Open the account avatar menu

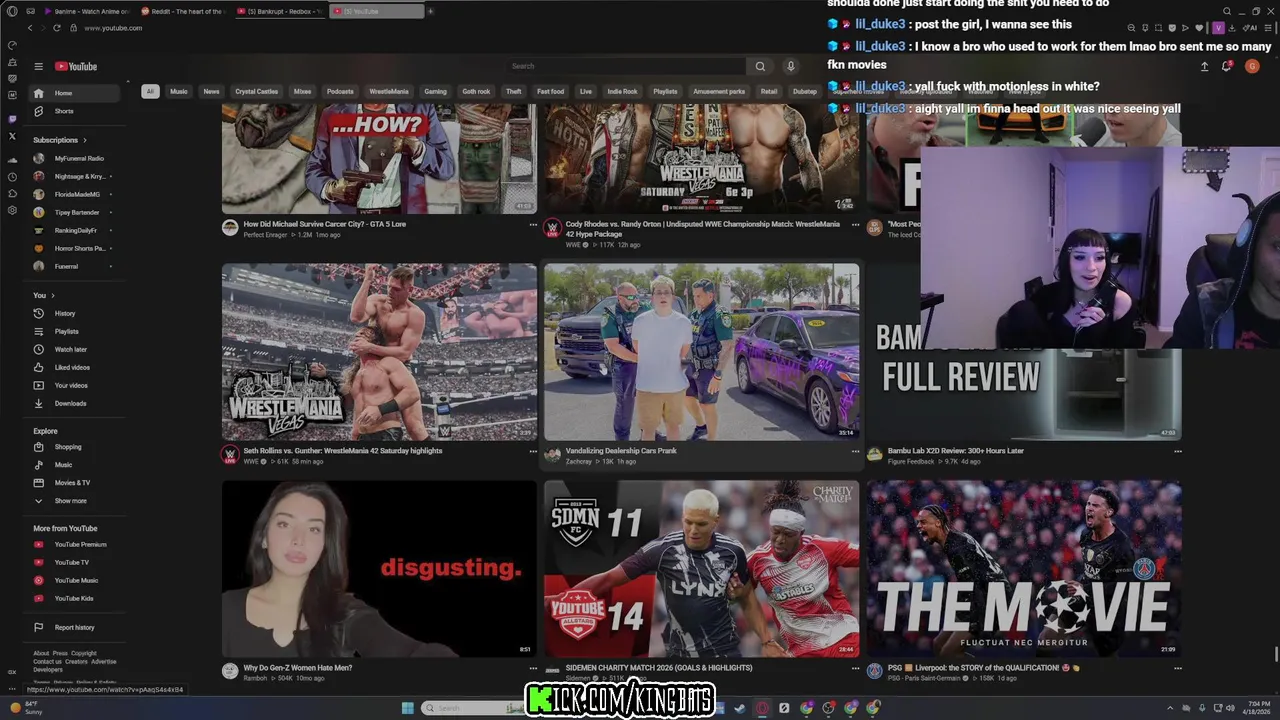1252,66
